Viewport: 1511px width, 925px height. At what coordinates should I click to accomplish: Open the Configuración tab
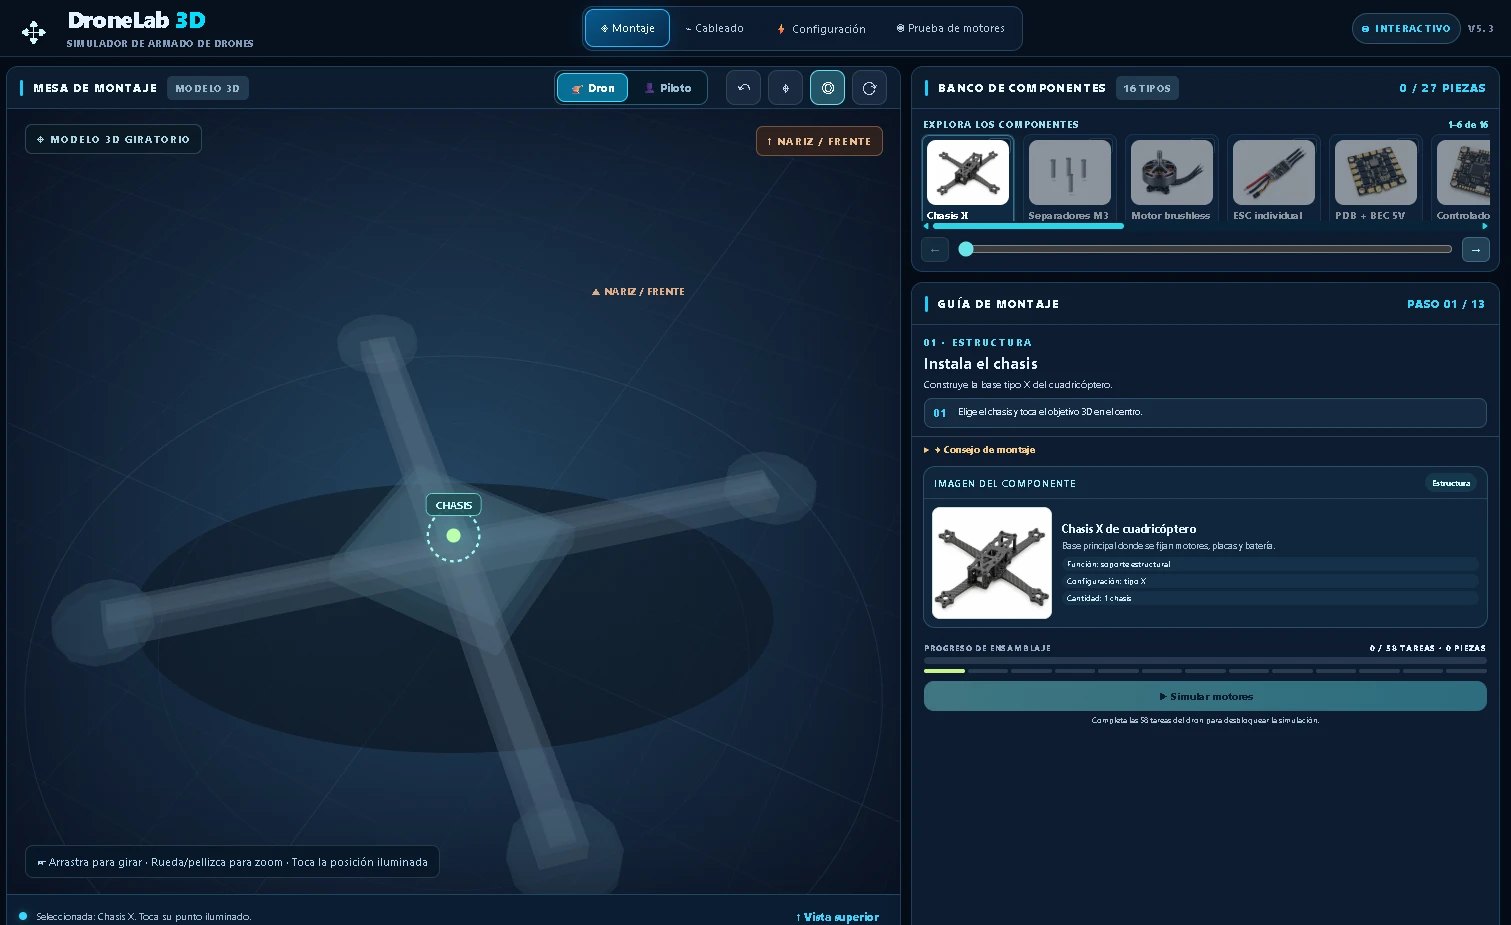(821, 28)
